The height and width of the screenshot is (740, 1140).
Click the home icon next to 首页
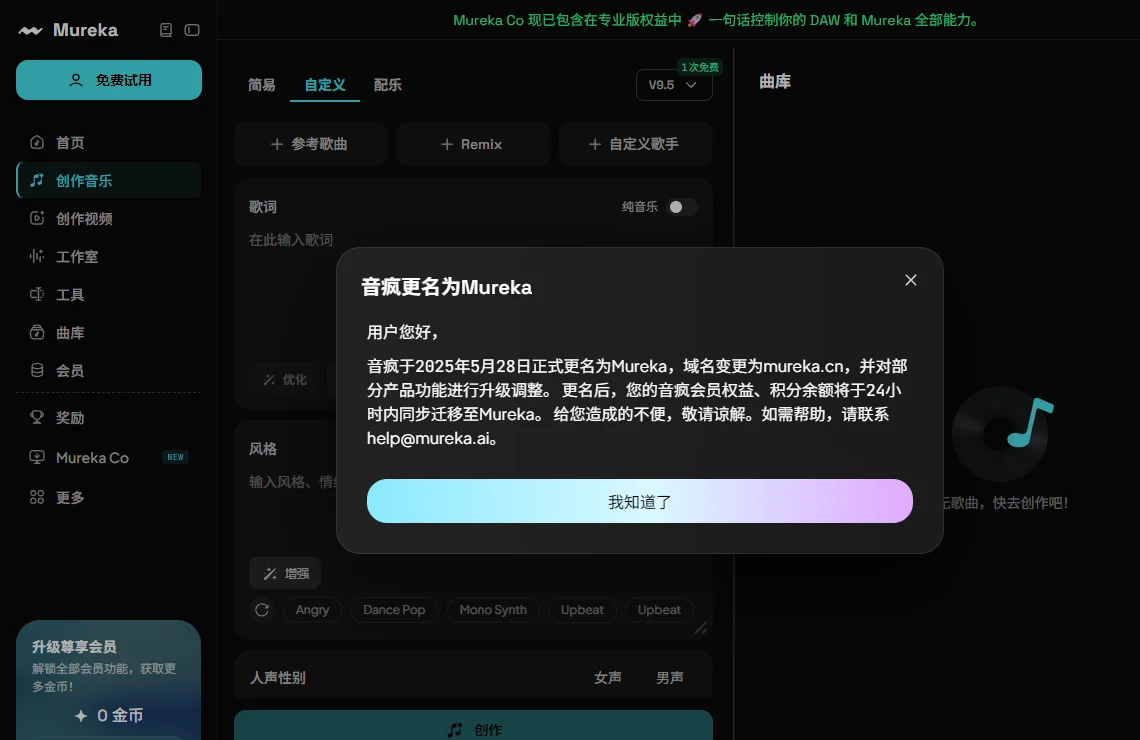(37, 142)
